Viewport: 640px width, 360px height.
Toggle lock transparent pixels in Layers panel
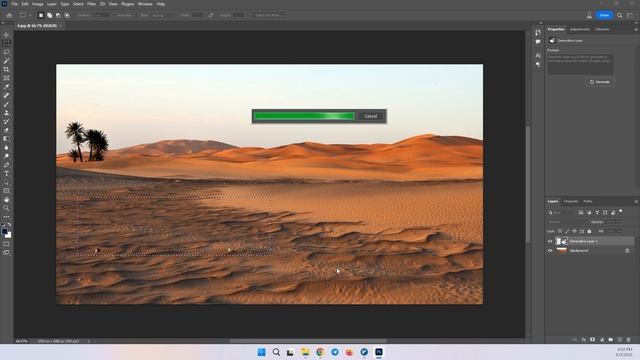pos(560,231)
